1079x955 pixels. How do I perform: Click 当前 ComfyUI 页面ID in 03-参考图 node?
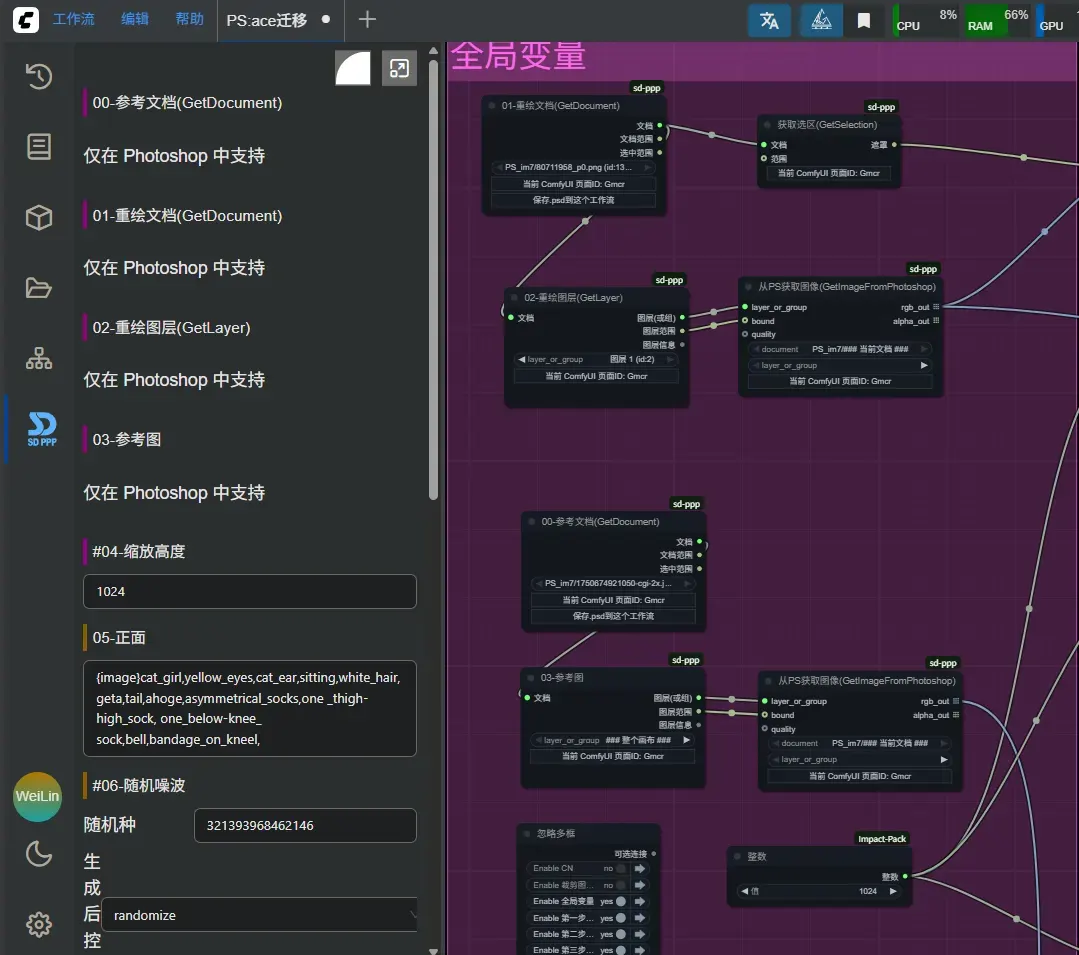(x=612, y=756)
